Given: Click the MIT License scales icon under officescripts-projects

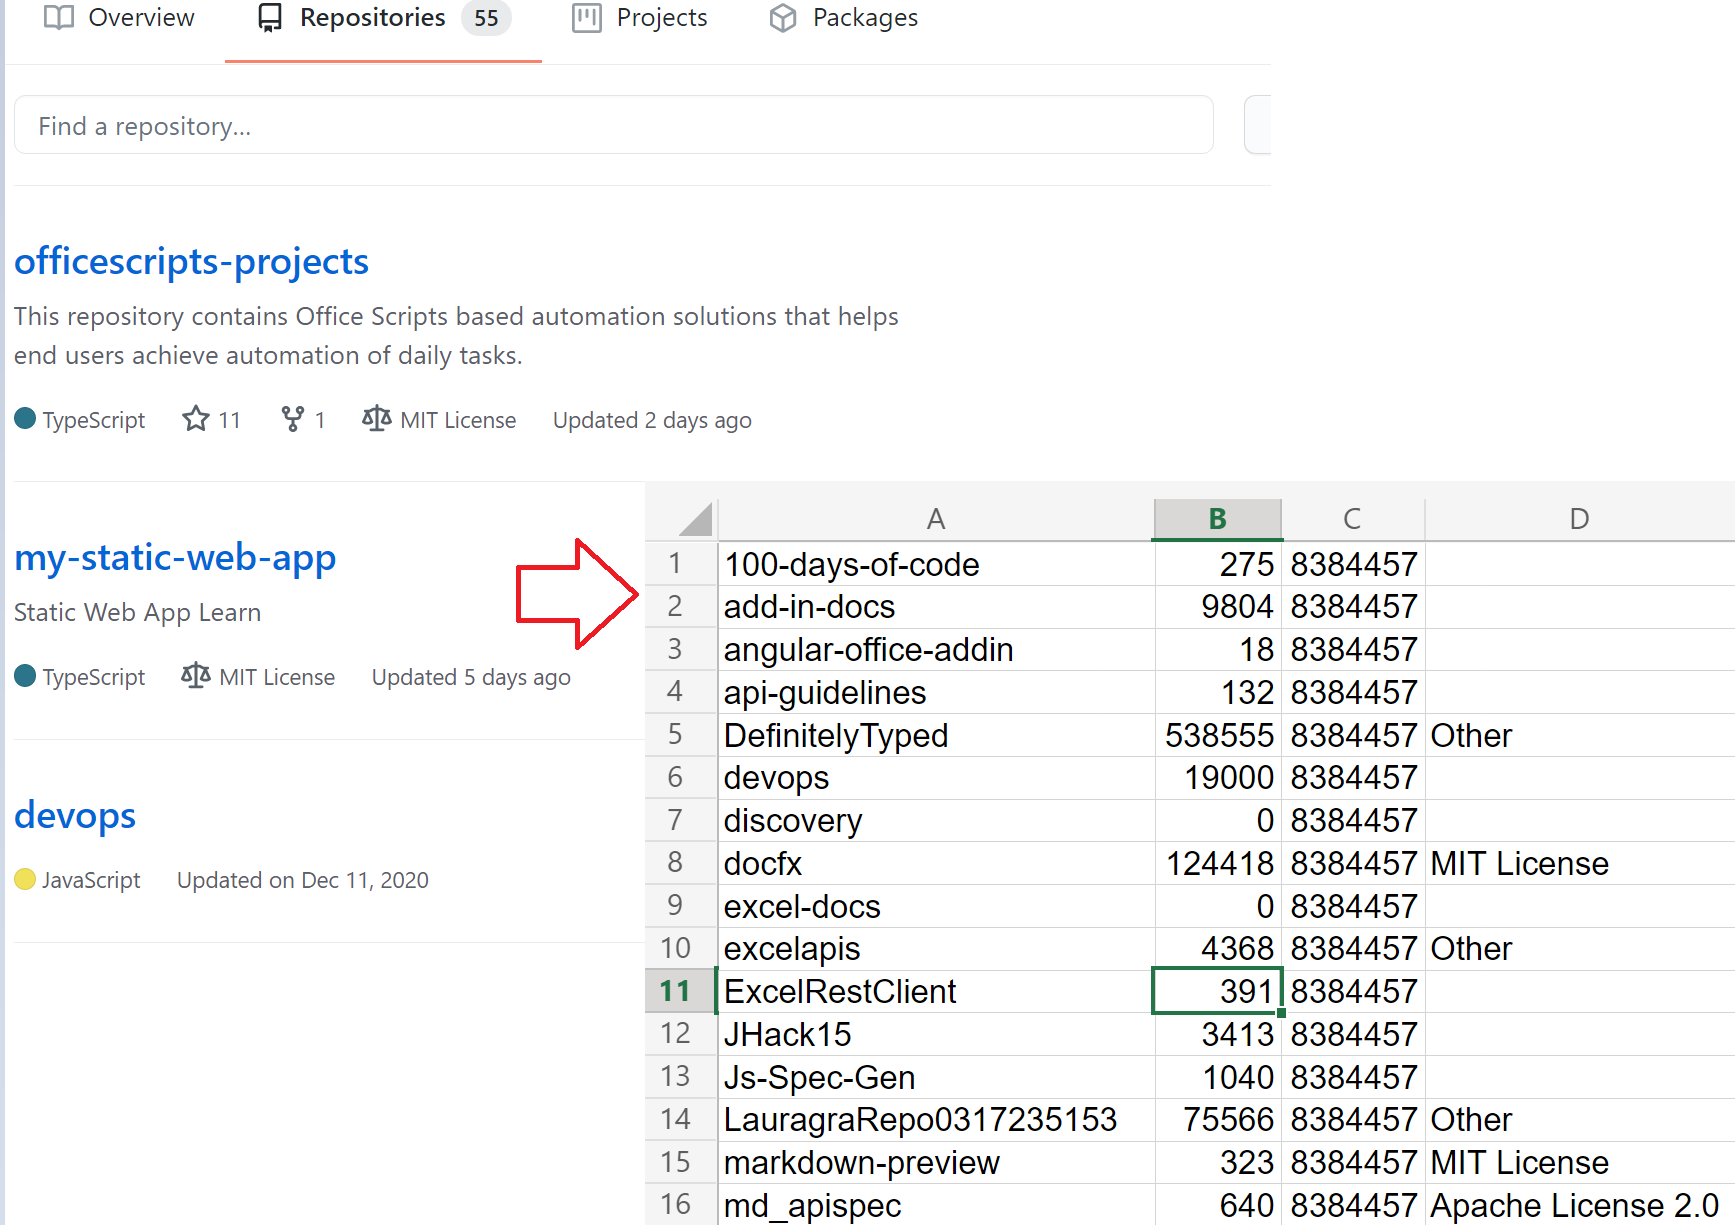Looking at the screenshot, I should click(376, 419).
